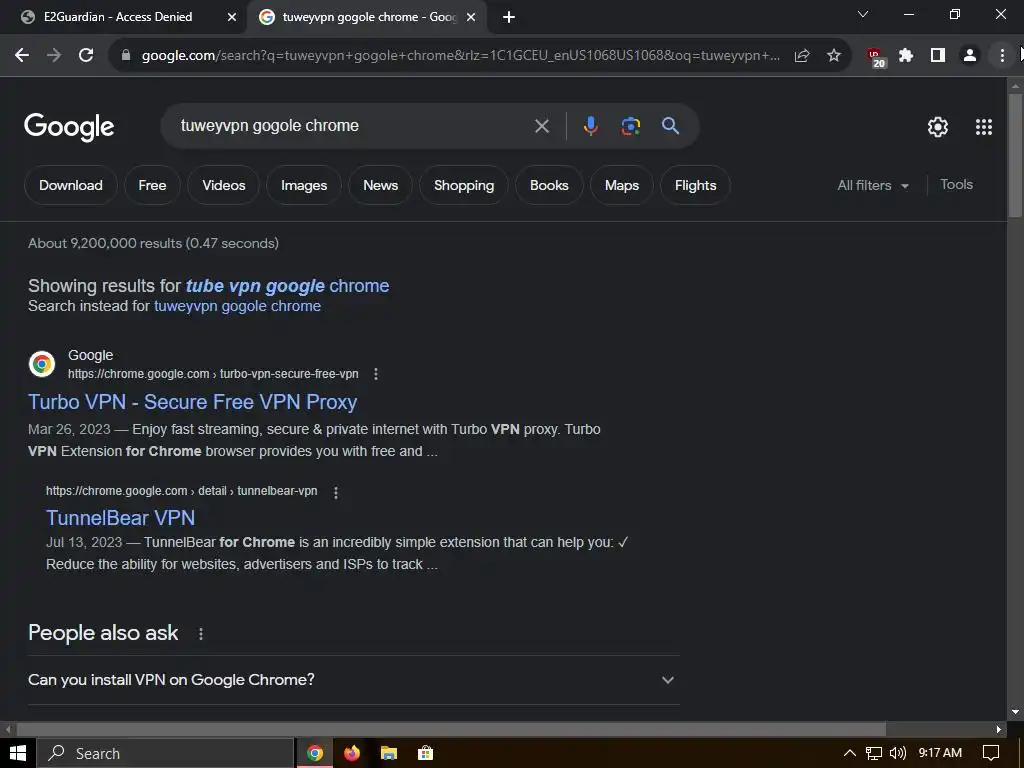The height and width of the screenshot is (768, 1024).
Task: Switch to News results
Action: pyautogui.click(x=380, y=185)
